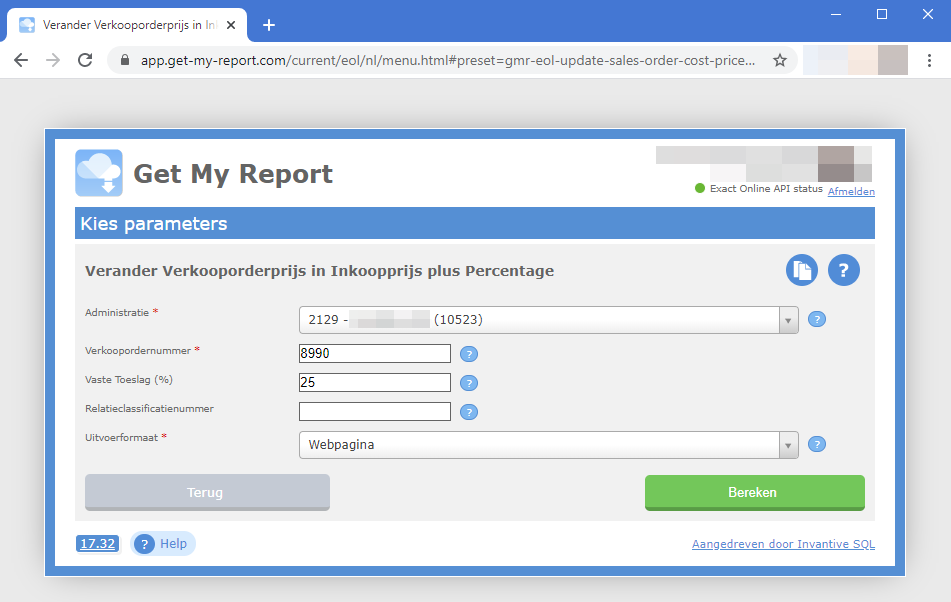The width and height of the screenshot is (951, 602).
Task: Bookmark this page with the star icon
Action: [x=780, y=60]
